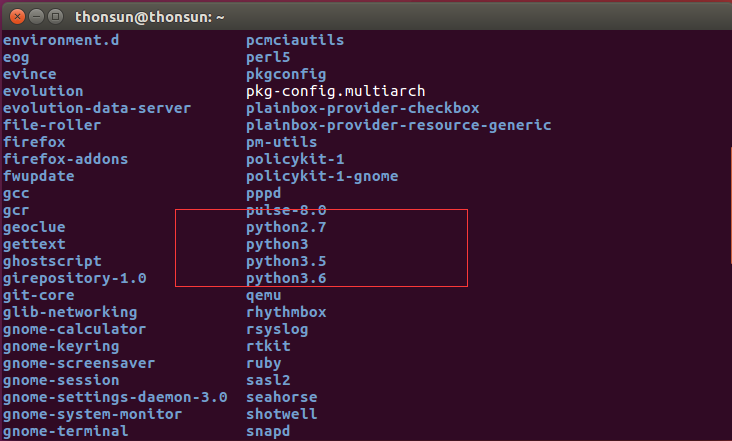
Task: Select the gnome-screensaver entry
Action: coord(79,364)
